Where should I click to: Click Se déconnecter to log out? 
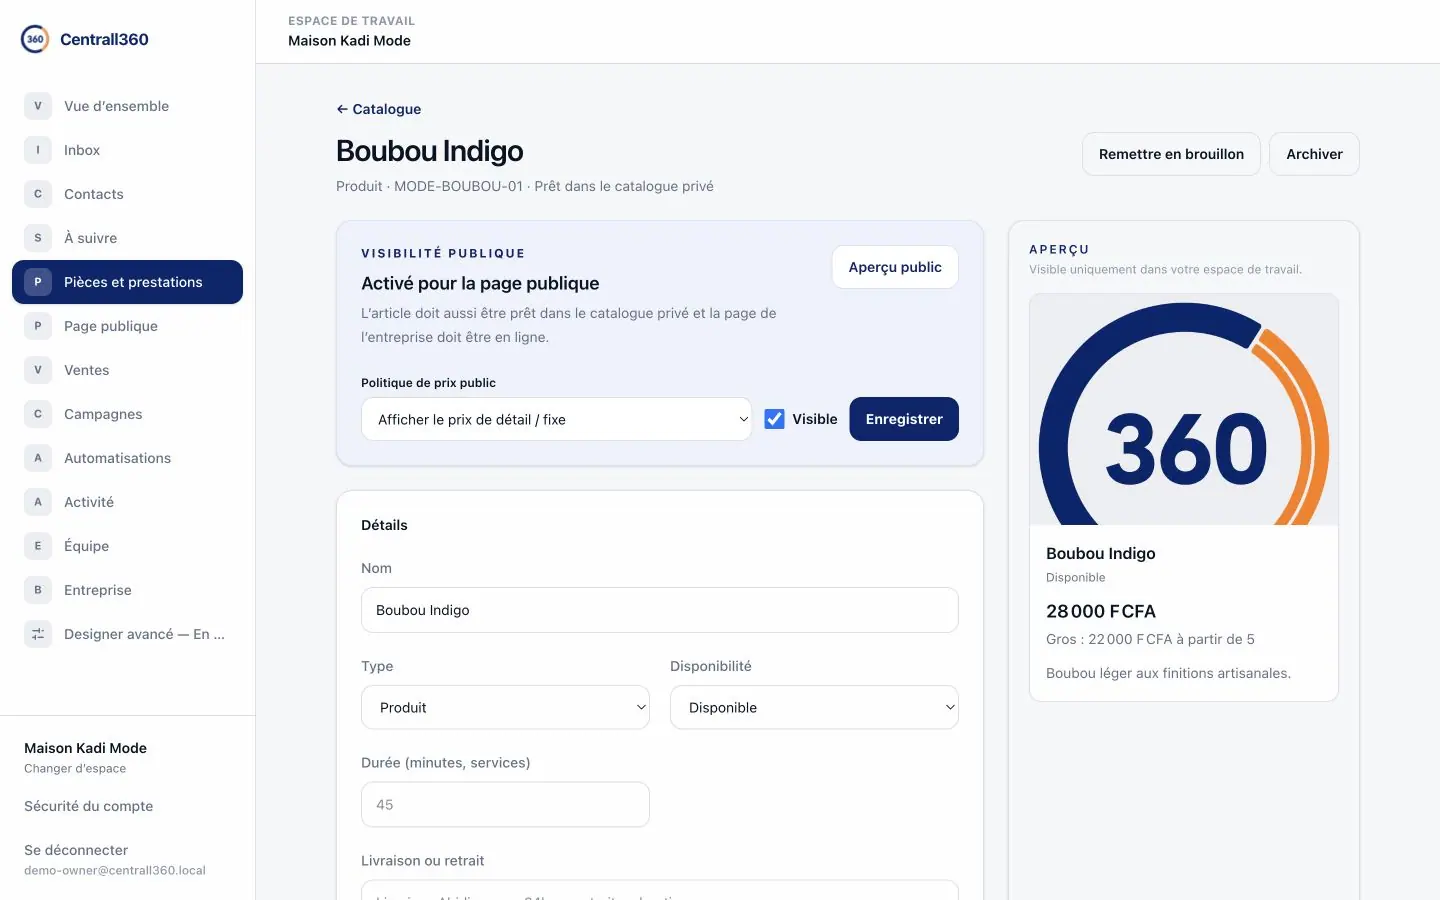click(76, 850)
